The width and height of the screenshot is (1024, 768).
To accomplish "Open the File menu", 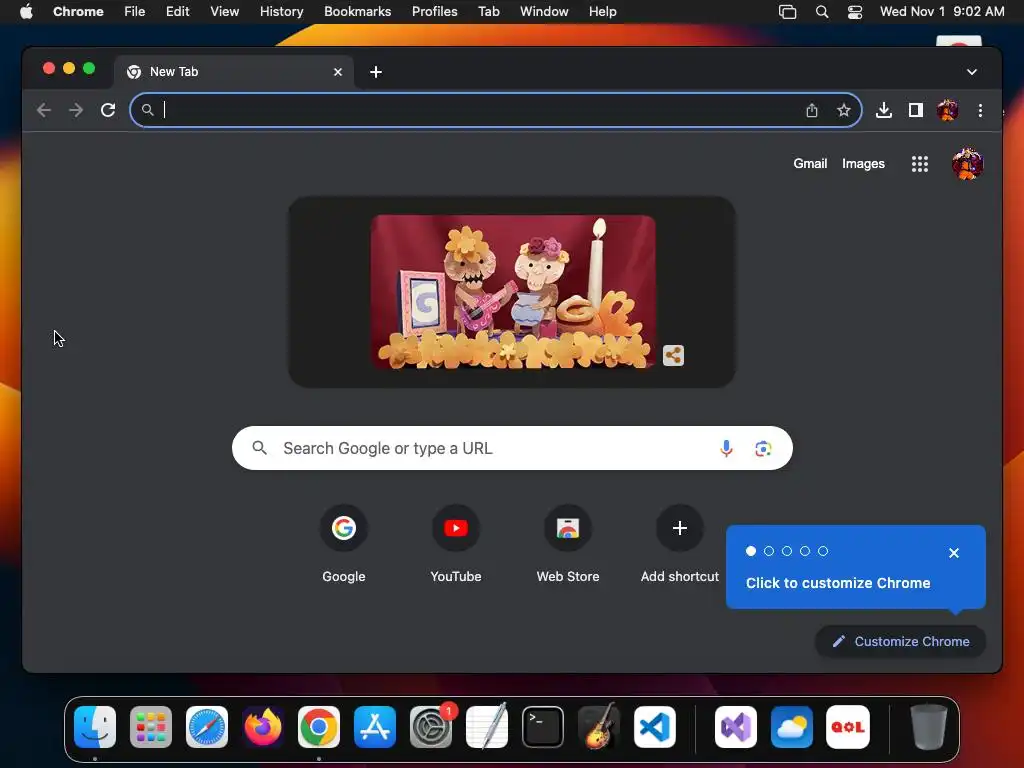I will (135, 11).
